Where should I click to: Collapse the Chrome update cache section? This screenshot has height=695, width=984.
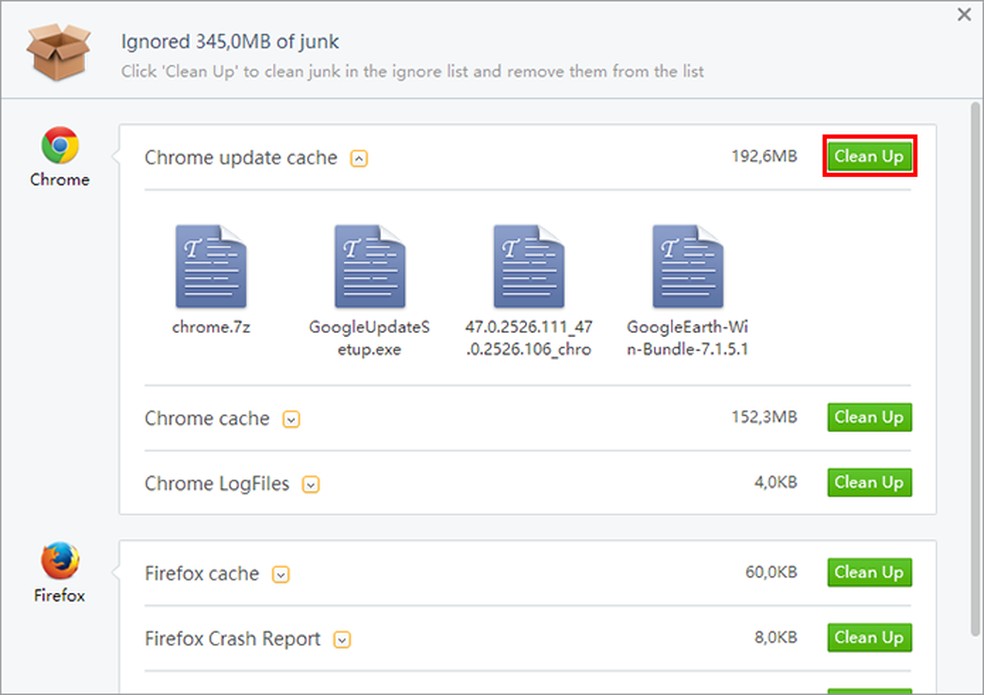click(x=359, y=159)
